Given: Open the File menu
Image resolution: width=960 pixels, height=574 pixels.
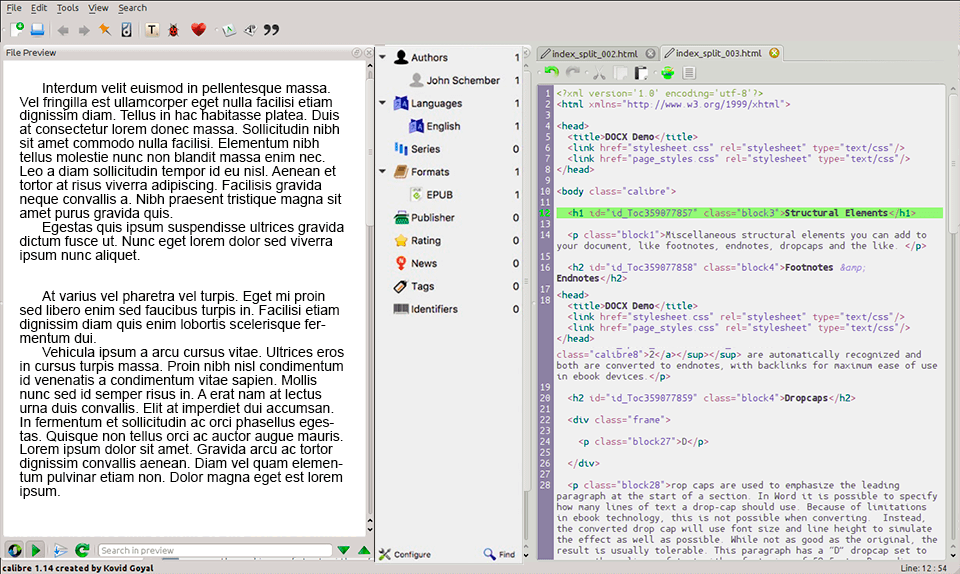Looking at the screenshot, I should [13, 8].
